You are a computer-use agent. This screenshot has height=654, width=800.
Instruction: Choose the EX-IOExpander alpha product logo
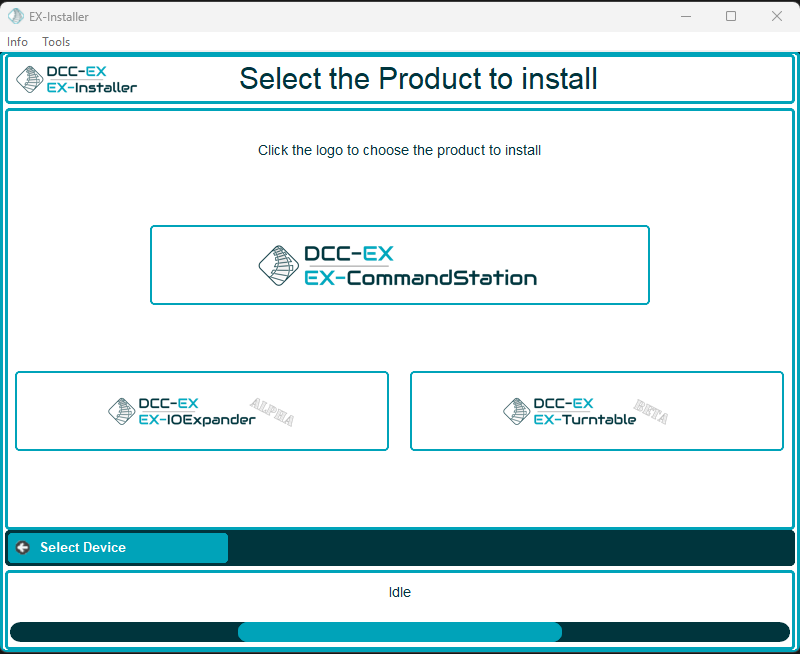(x=202, y=411)
